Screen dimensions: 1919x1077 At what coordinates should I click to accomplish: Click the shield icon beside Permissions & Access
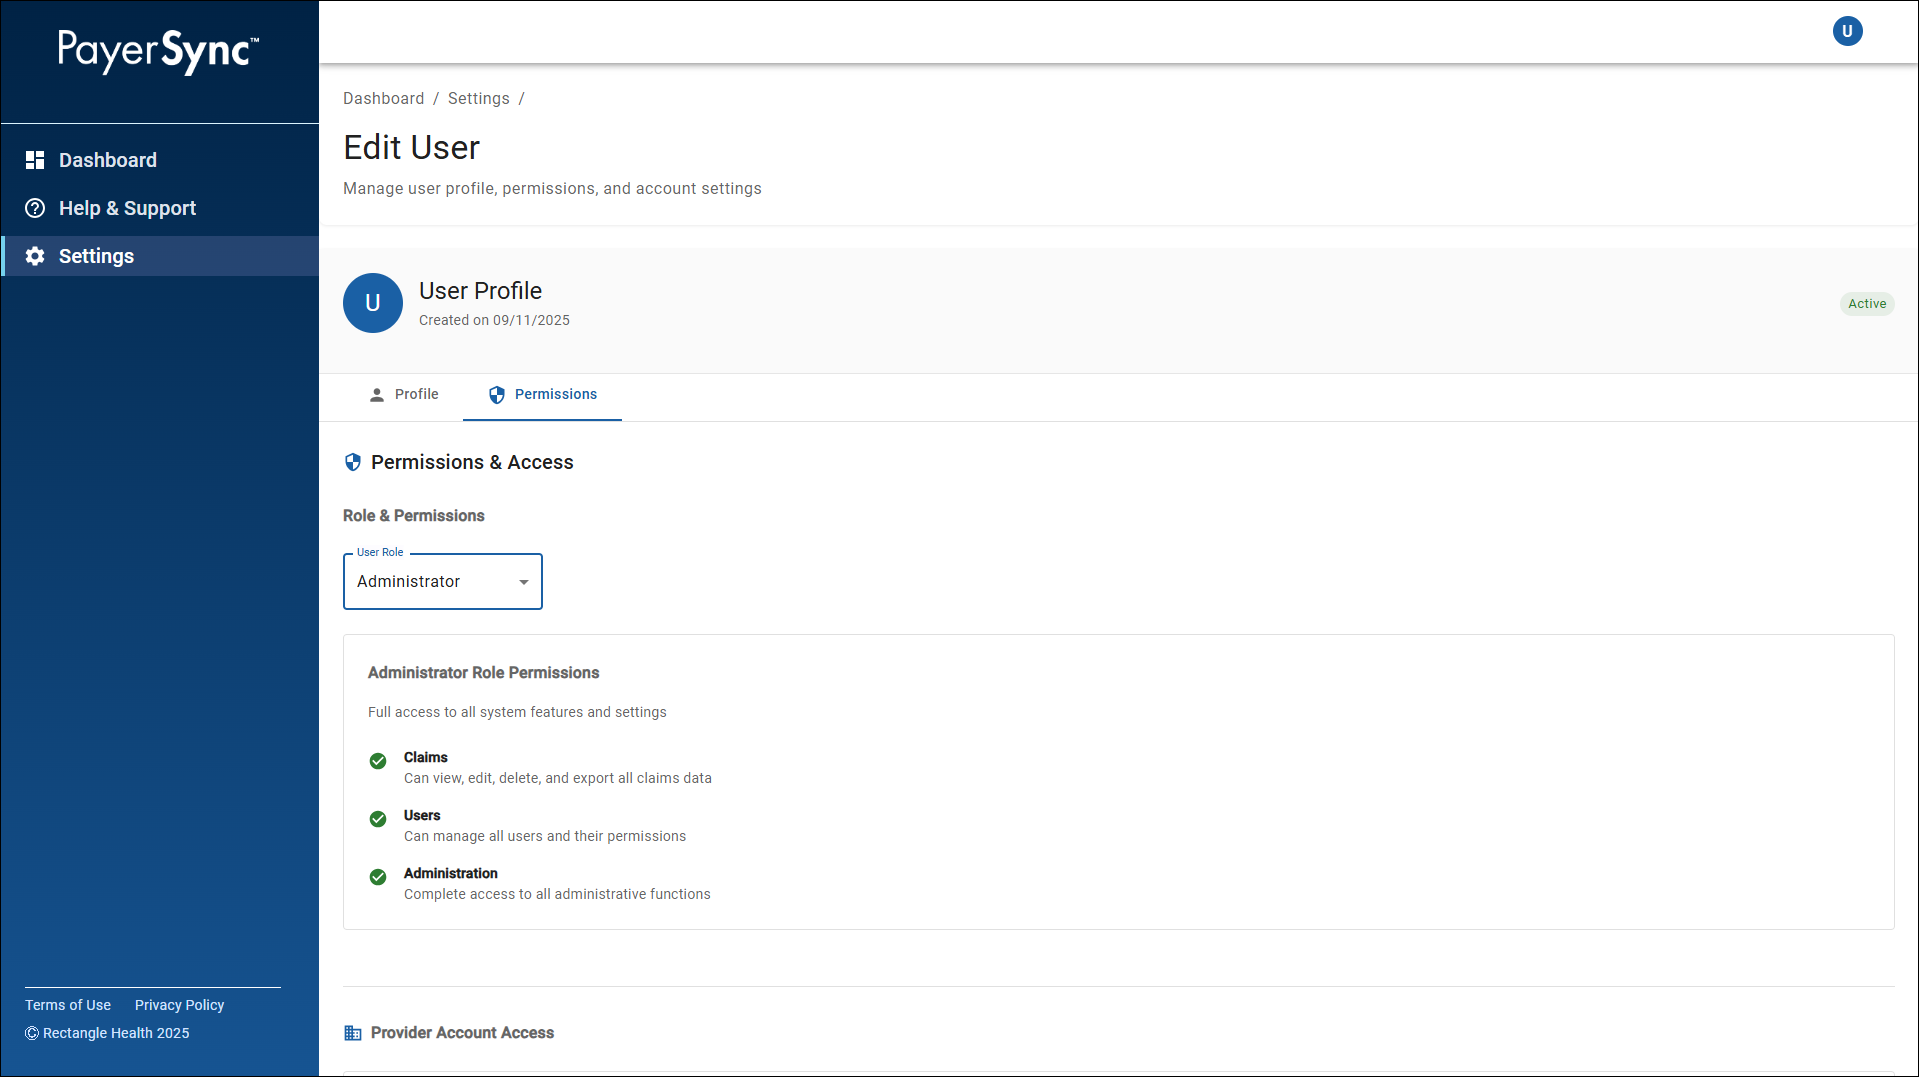353,461
